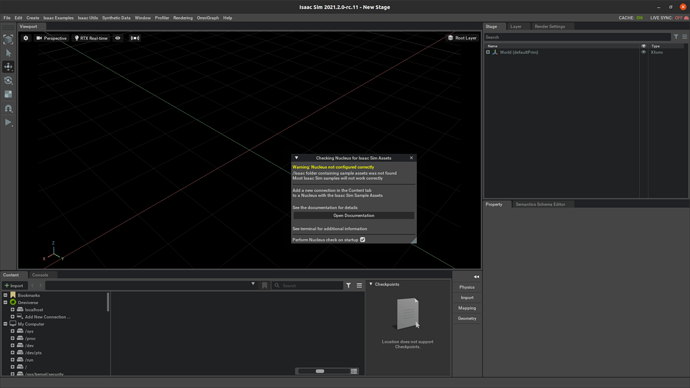Switch to Semantics Schema Editor tab
The image size is (690, 388).
pos(540,205)
